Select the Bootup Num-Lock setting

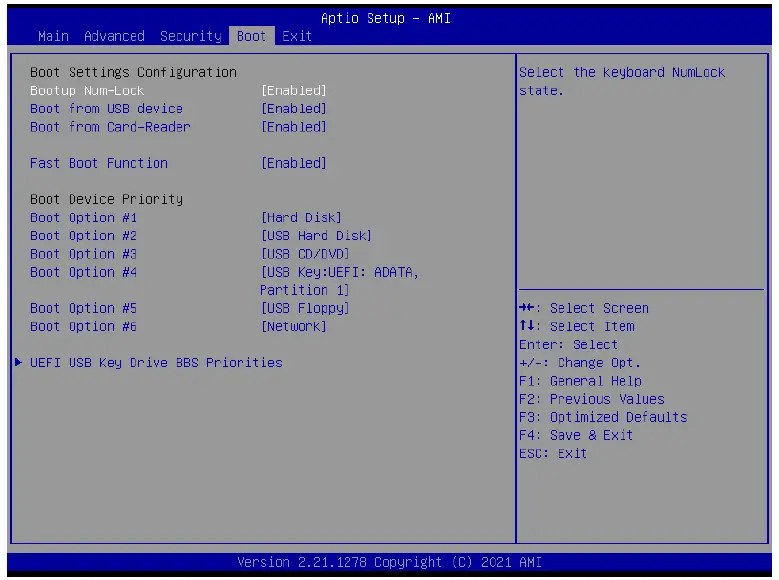[87, 91]
